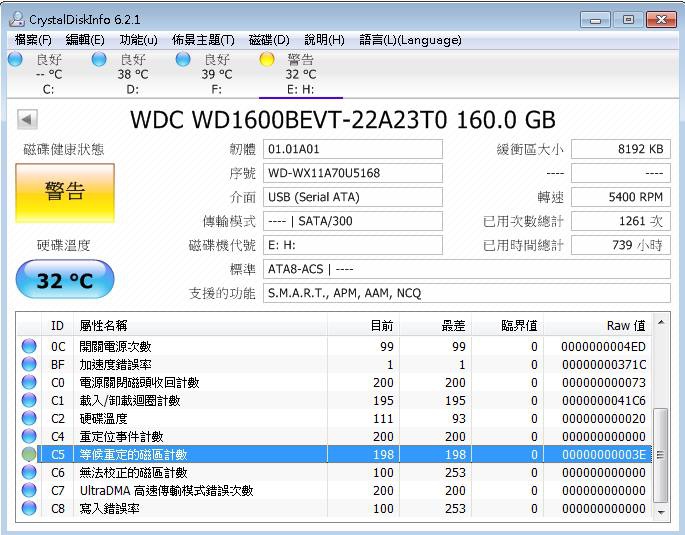Select row 電源關閉磁頭收回計數

click(334, 382)
